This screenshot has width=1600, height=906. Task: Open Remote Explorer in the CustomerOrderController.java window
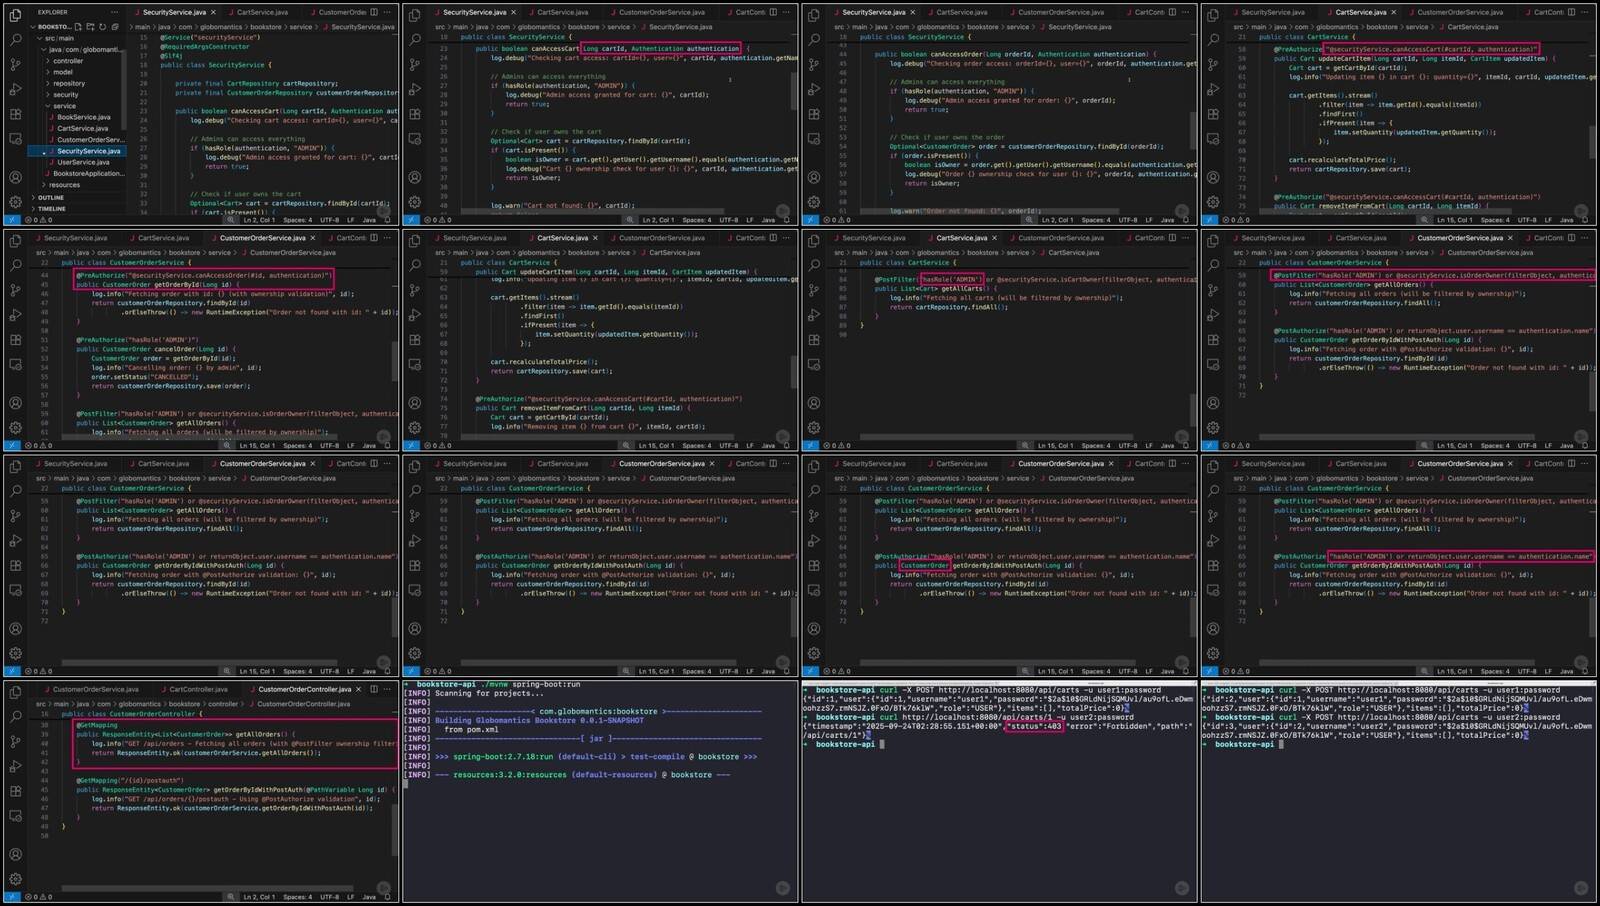tap(15, 816)
